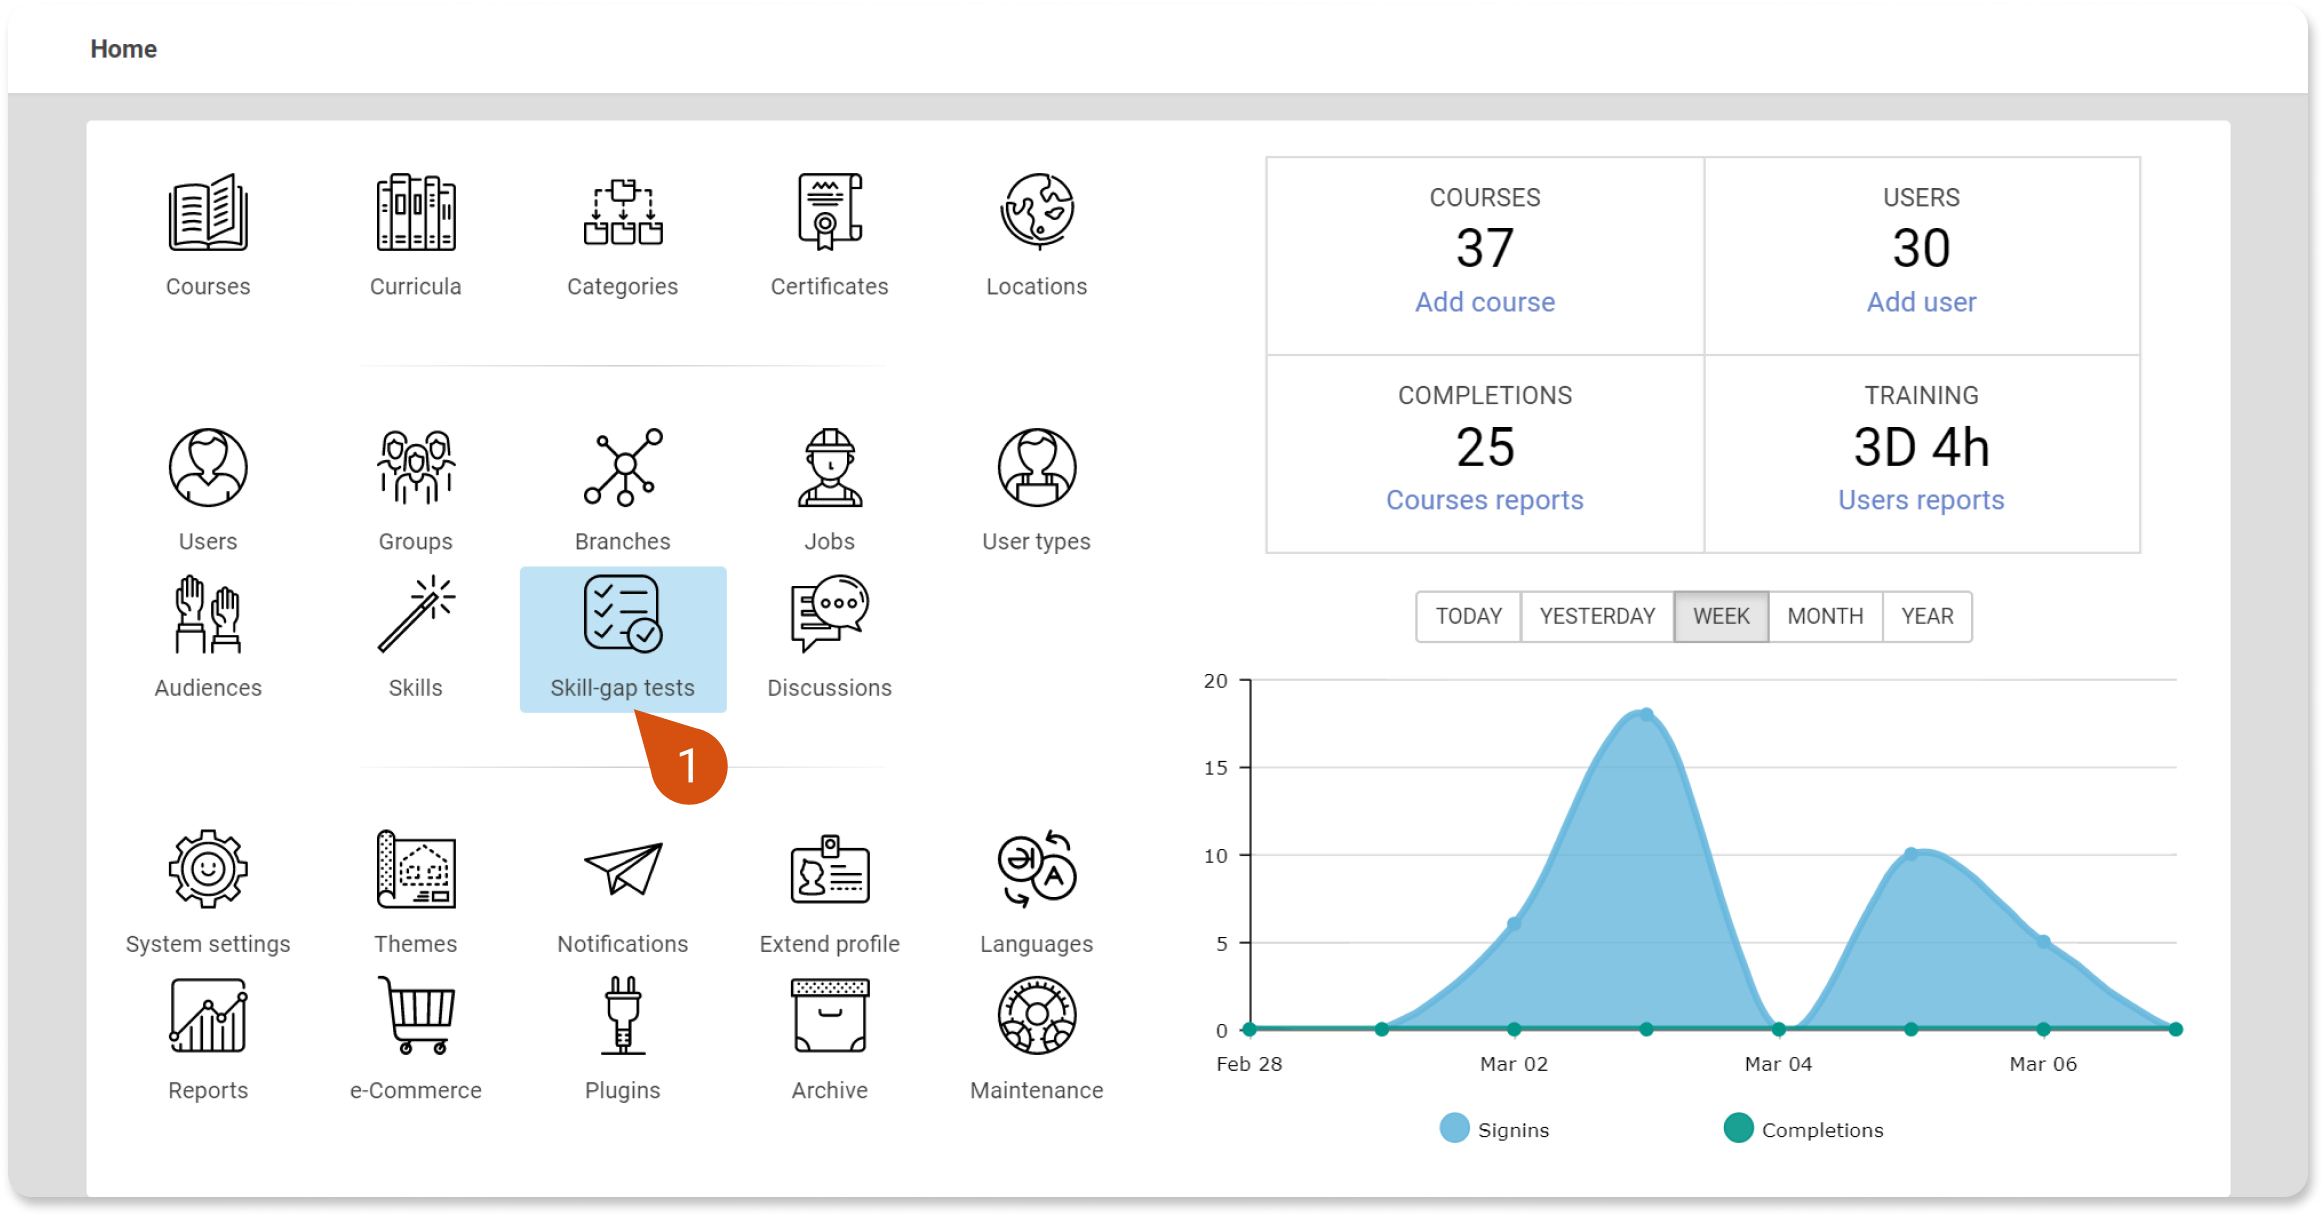Switch chart range to MONTH
The width and height of the screenshot is (2324, 1217).
point(1825,616)
